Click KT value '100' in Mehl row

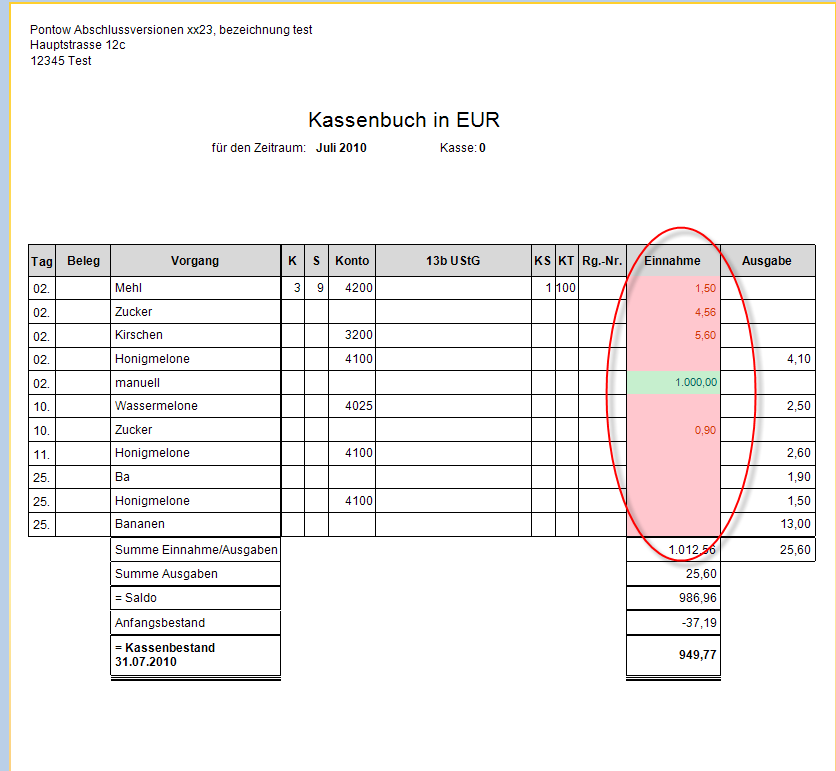click(566, 288)
